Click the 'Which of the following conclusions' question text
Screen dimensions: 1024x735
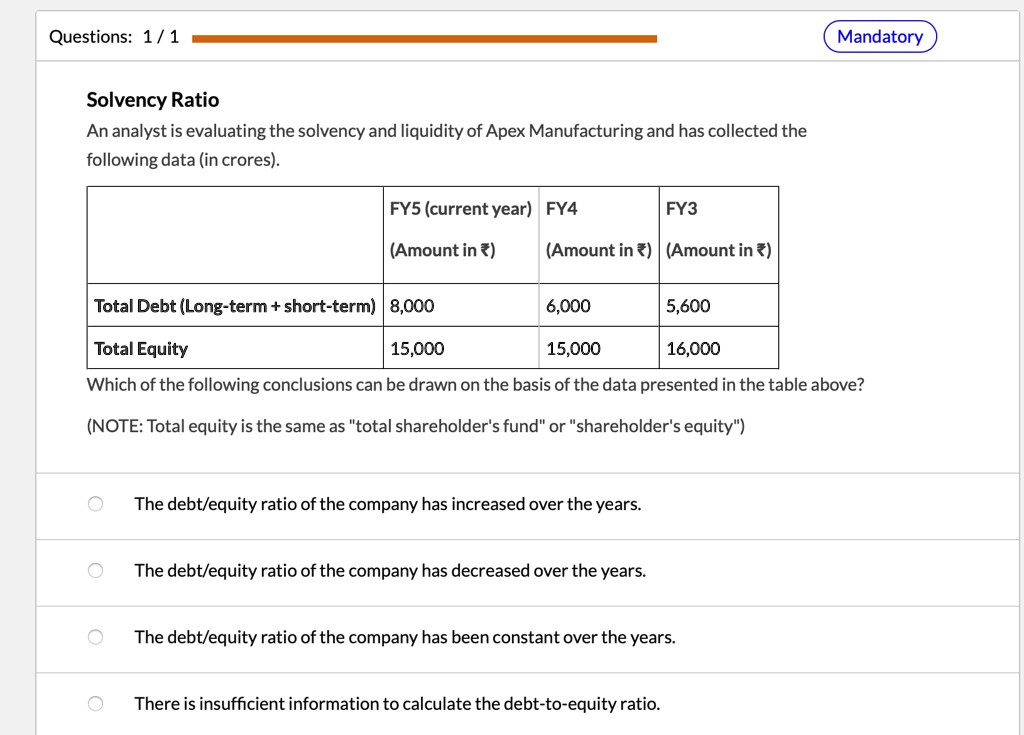pyautogui.click(x=475, y=384)
